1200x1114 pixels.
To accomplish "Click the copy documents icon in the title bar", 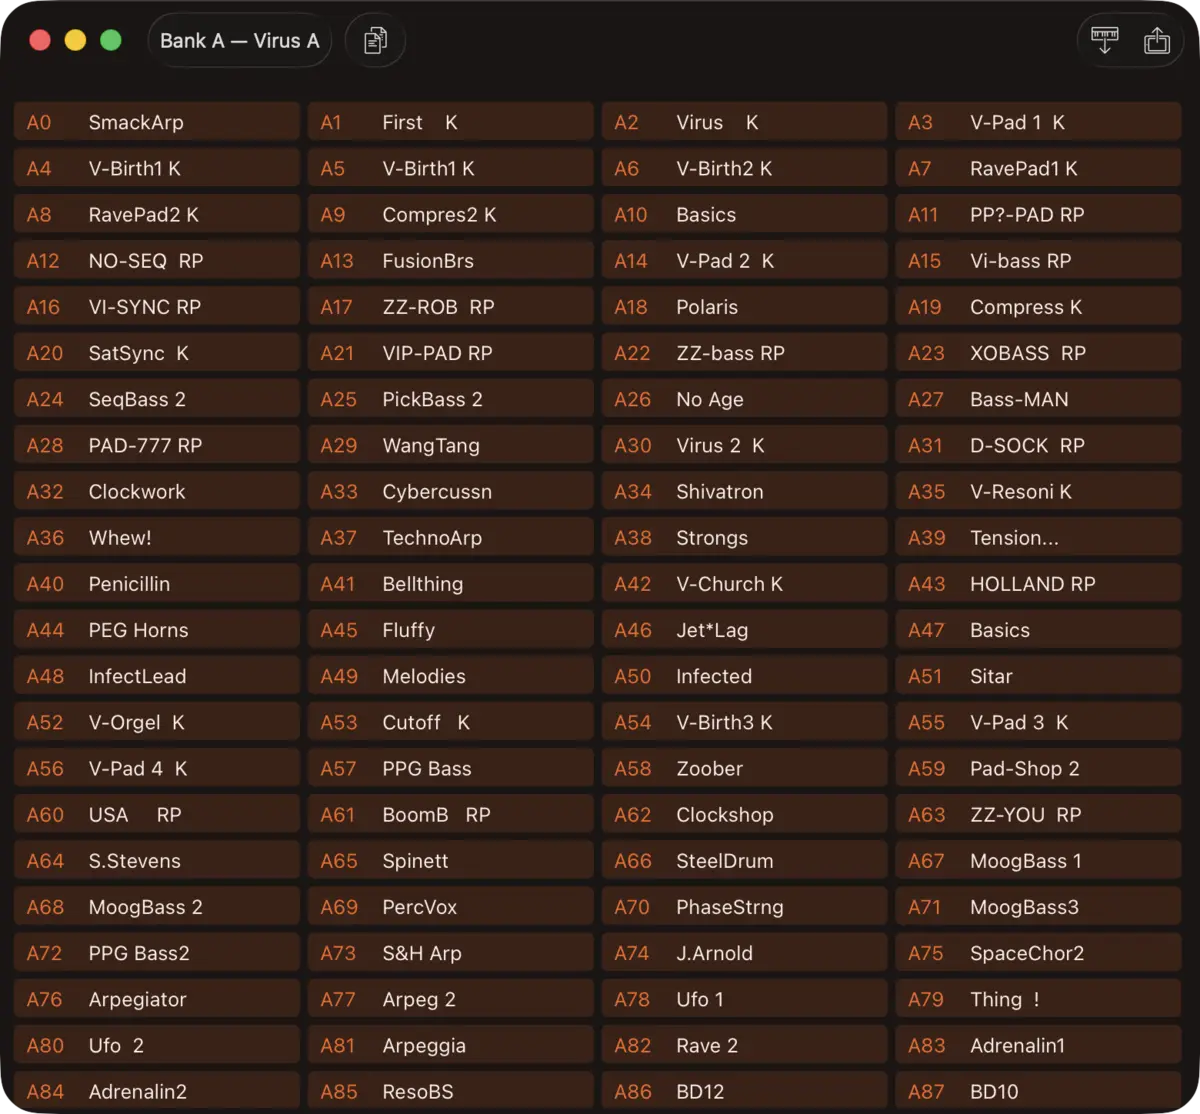I will [x=375, y=41].
